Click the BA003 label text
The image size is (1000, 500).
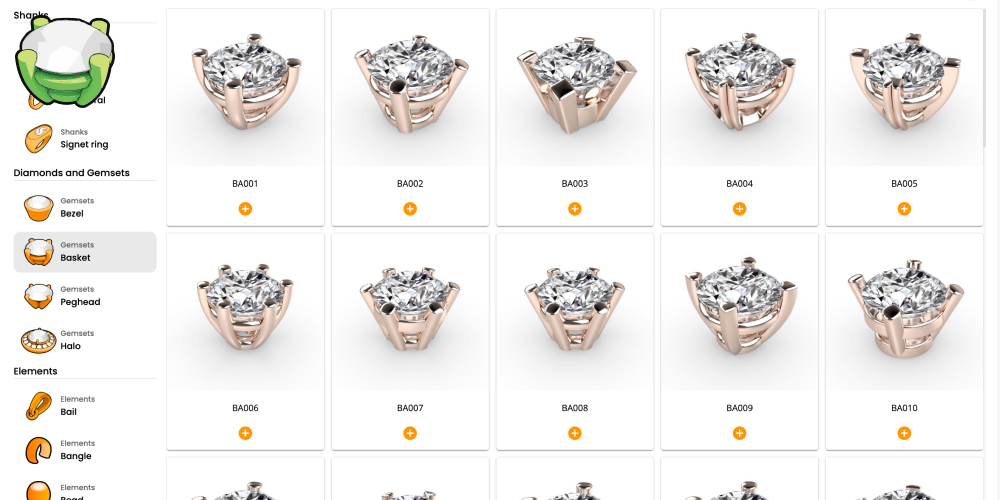click(575, 184)
